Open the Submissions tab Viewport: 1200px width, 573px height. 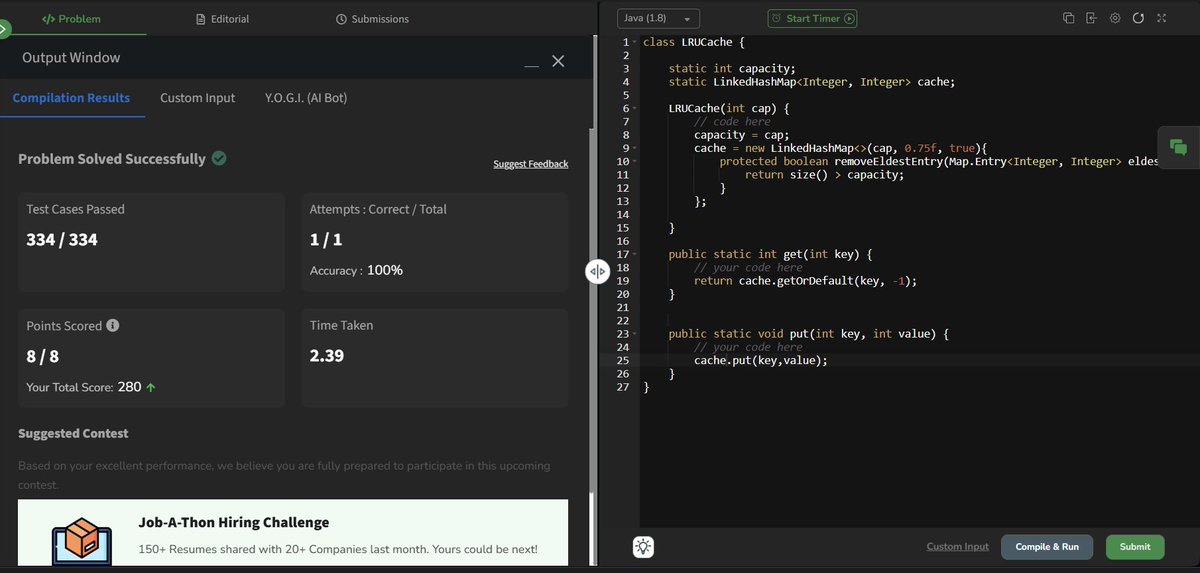(x=372, y=18)
